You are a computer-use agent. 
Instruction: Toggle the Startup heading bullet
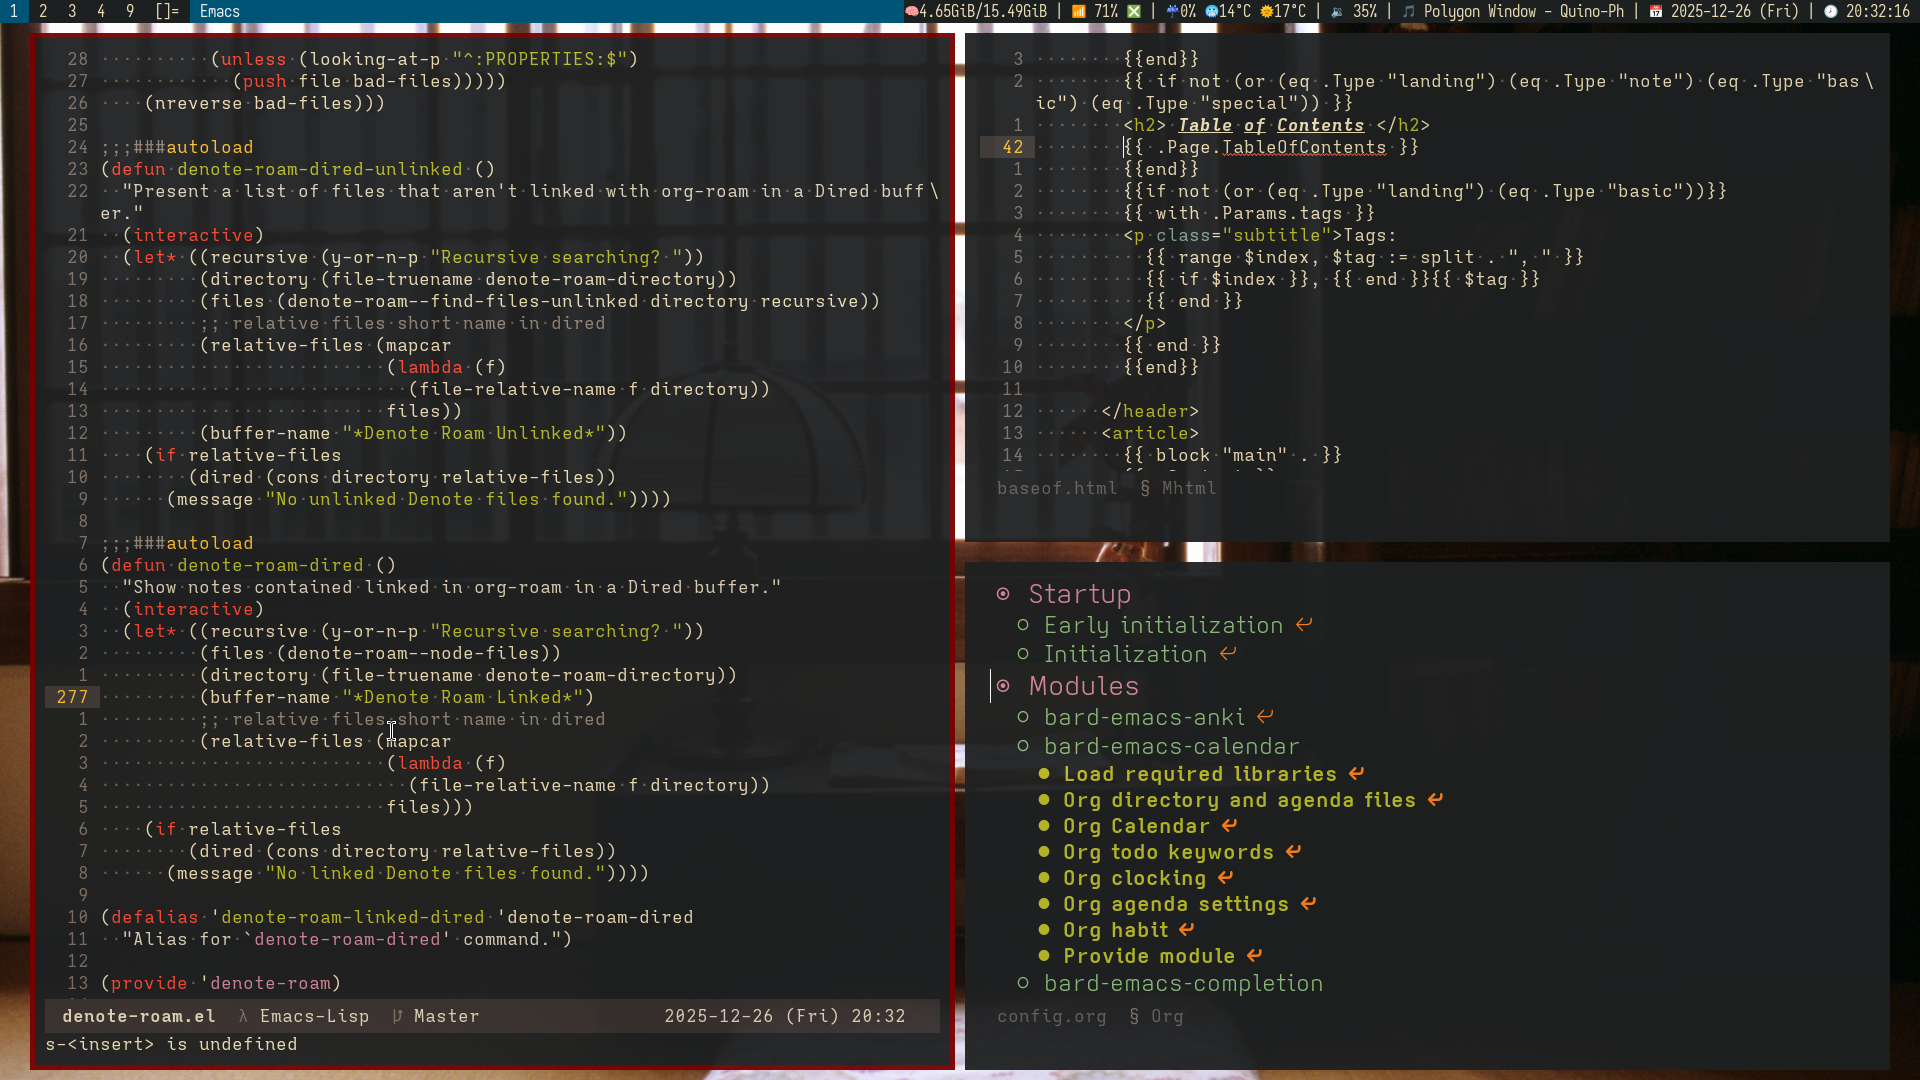(x=1003, y=594)
